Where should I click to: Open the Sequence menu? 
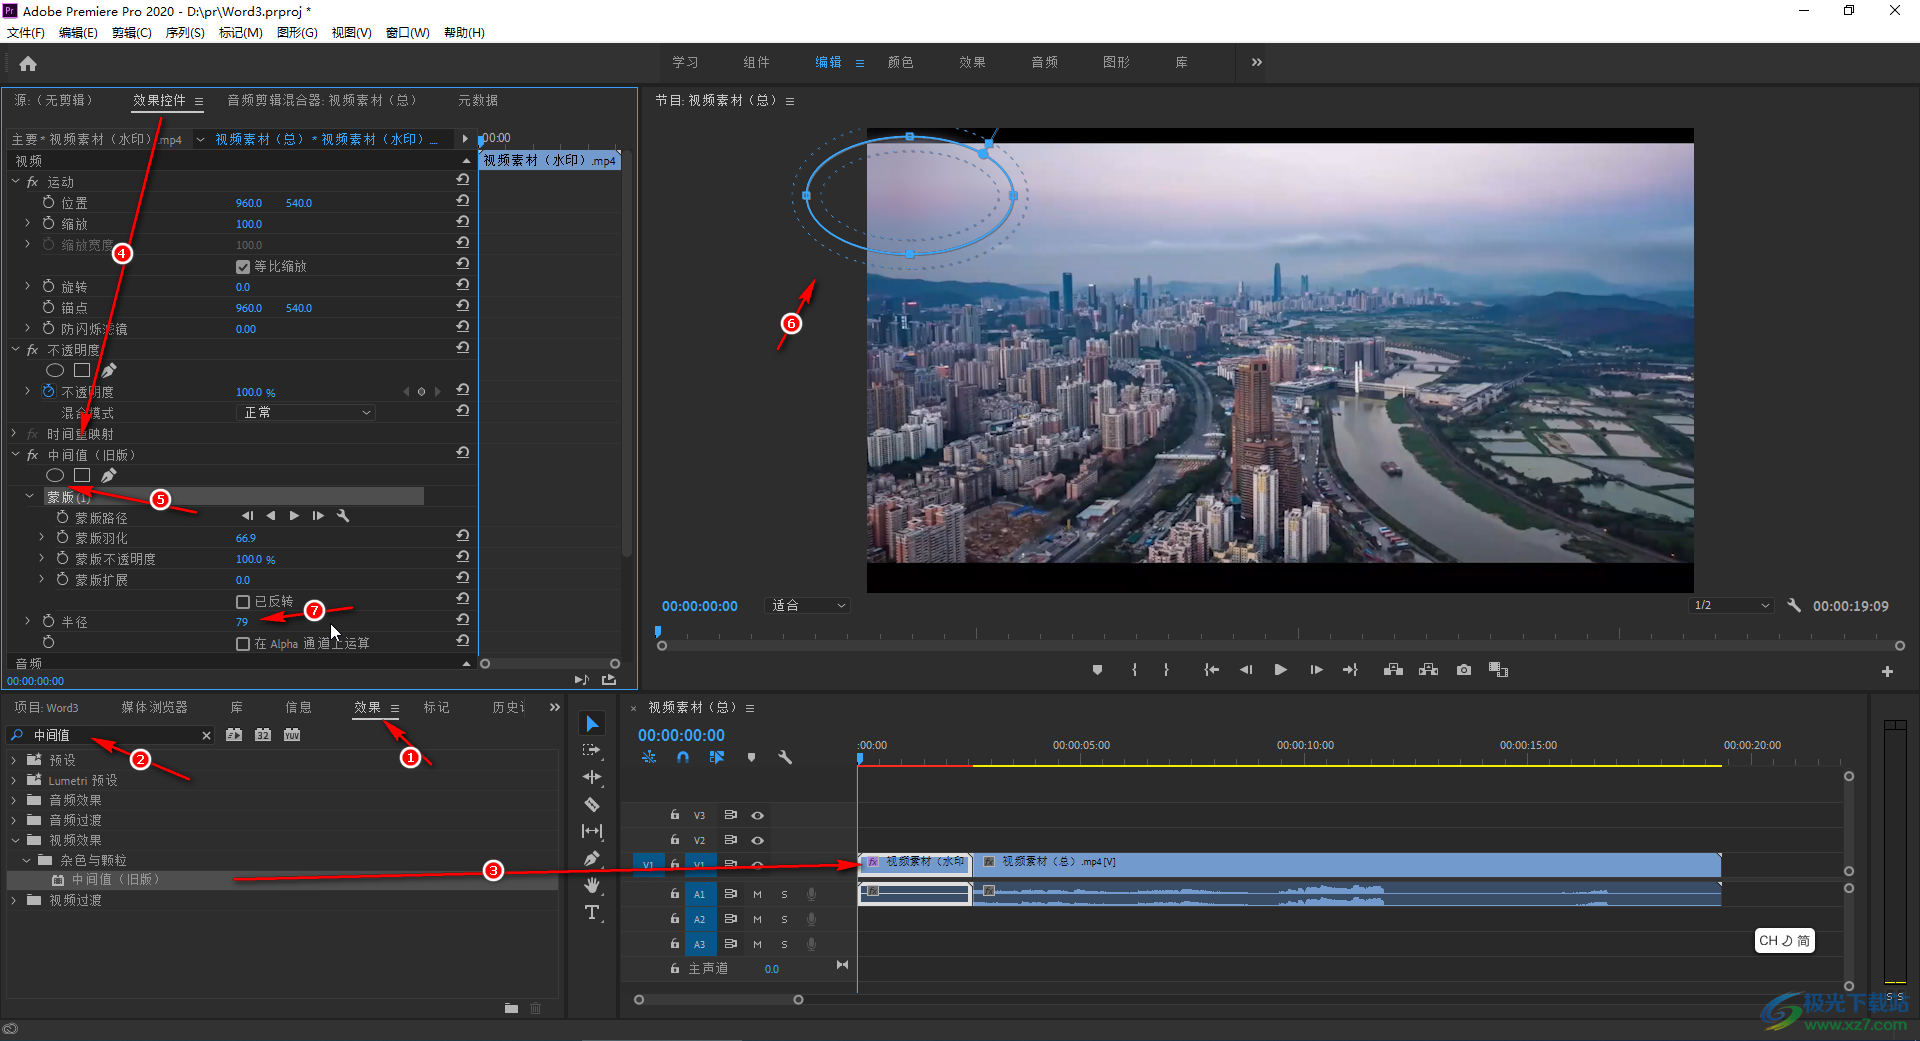(185, 33)
